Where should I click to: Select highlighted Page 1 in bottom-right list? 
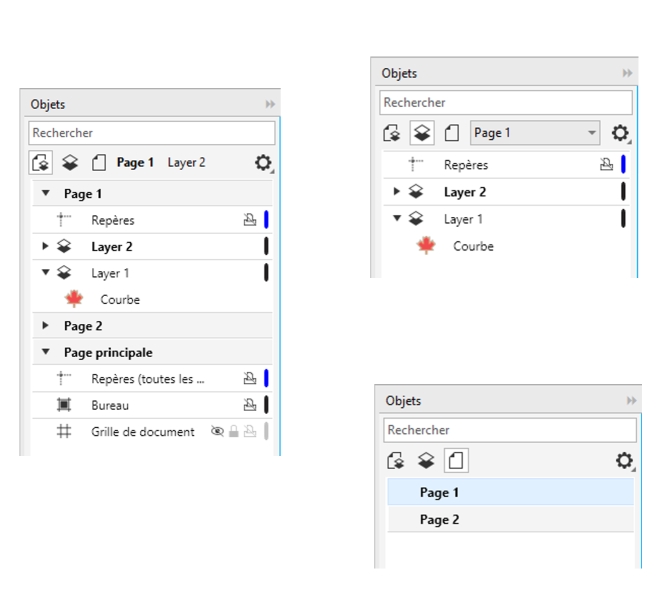(439, 492)
